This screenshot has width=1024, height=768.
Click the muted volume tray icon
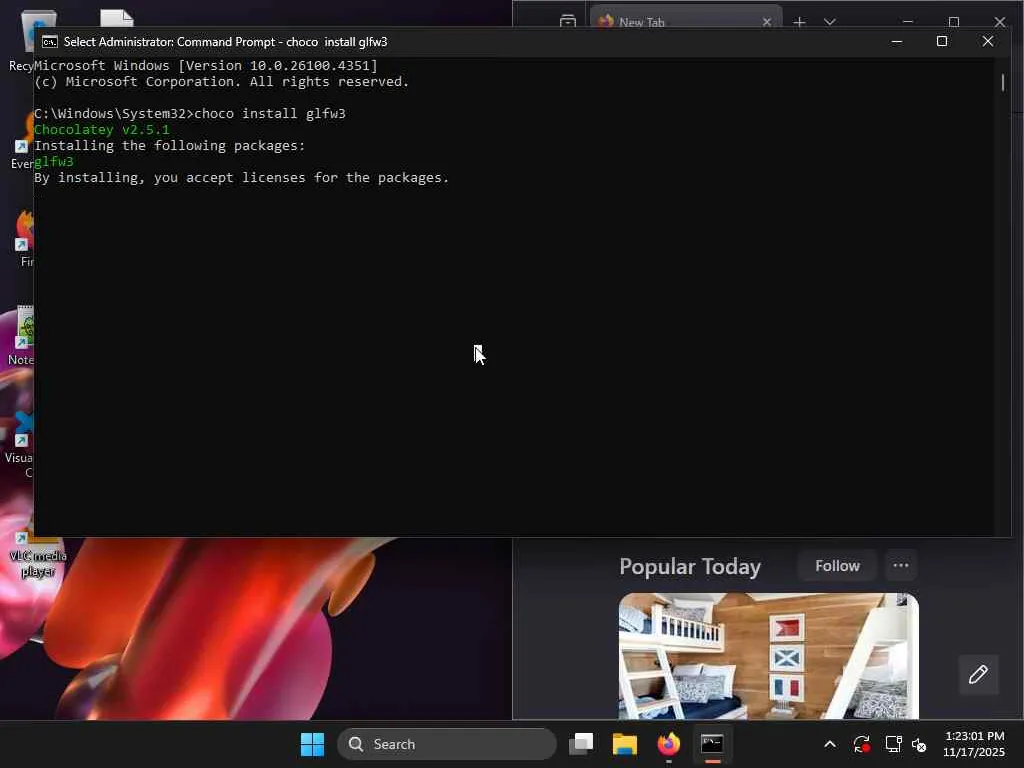pos(919,744)
